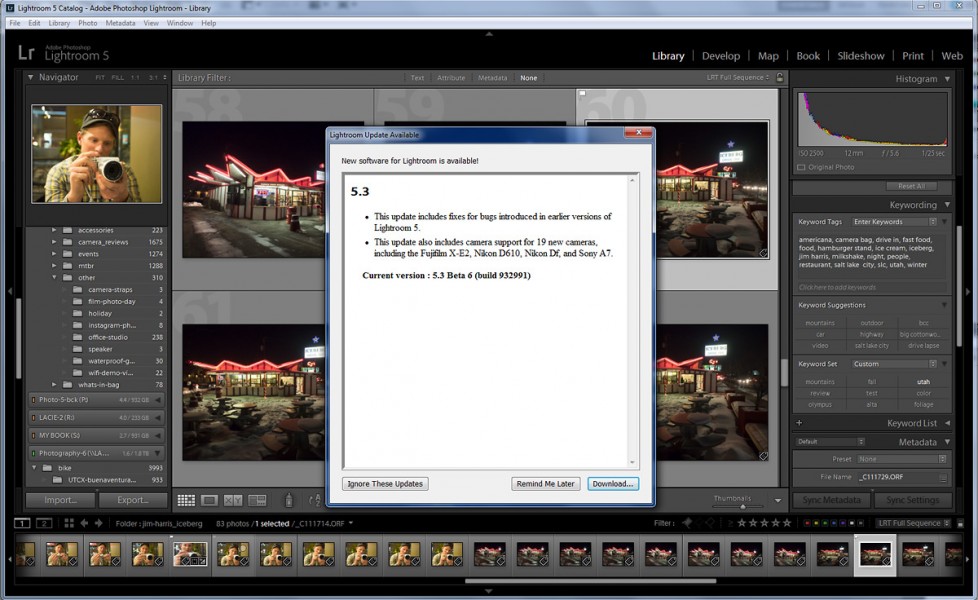Click Ignore These Updates button
This screenshot has height=600, width=978.
[385, 483]
